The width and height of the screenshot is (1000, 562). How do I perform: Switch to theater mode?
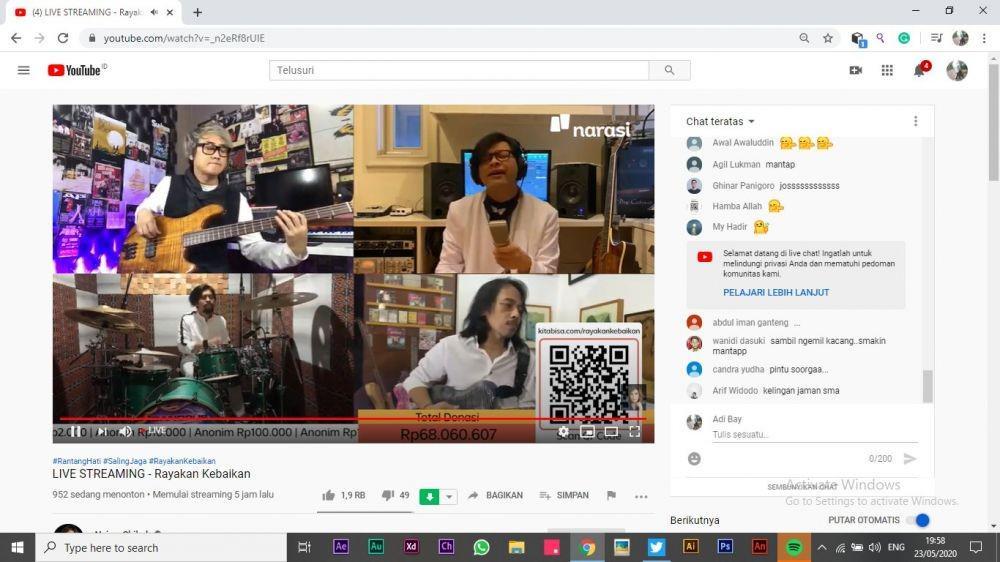coord(611,432)
